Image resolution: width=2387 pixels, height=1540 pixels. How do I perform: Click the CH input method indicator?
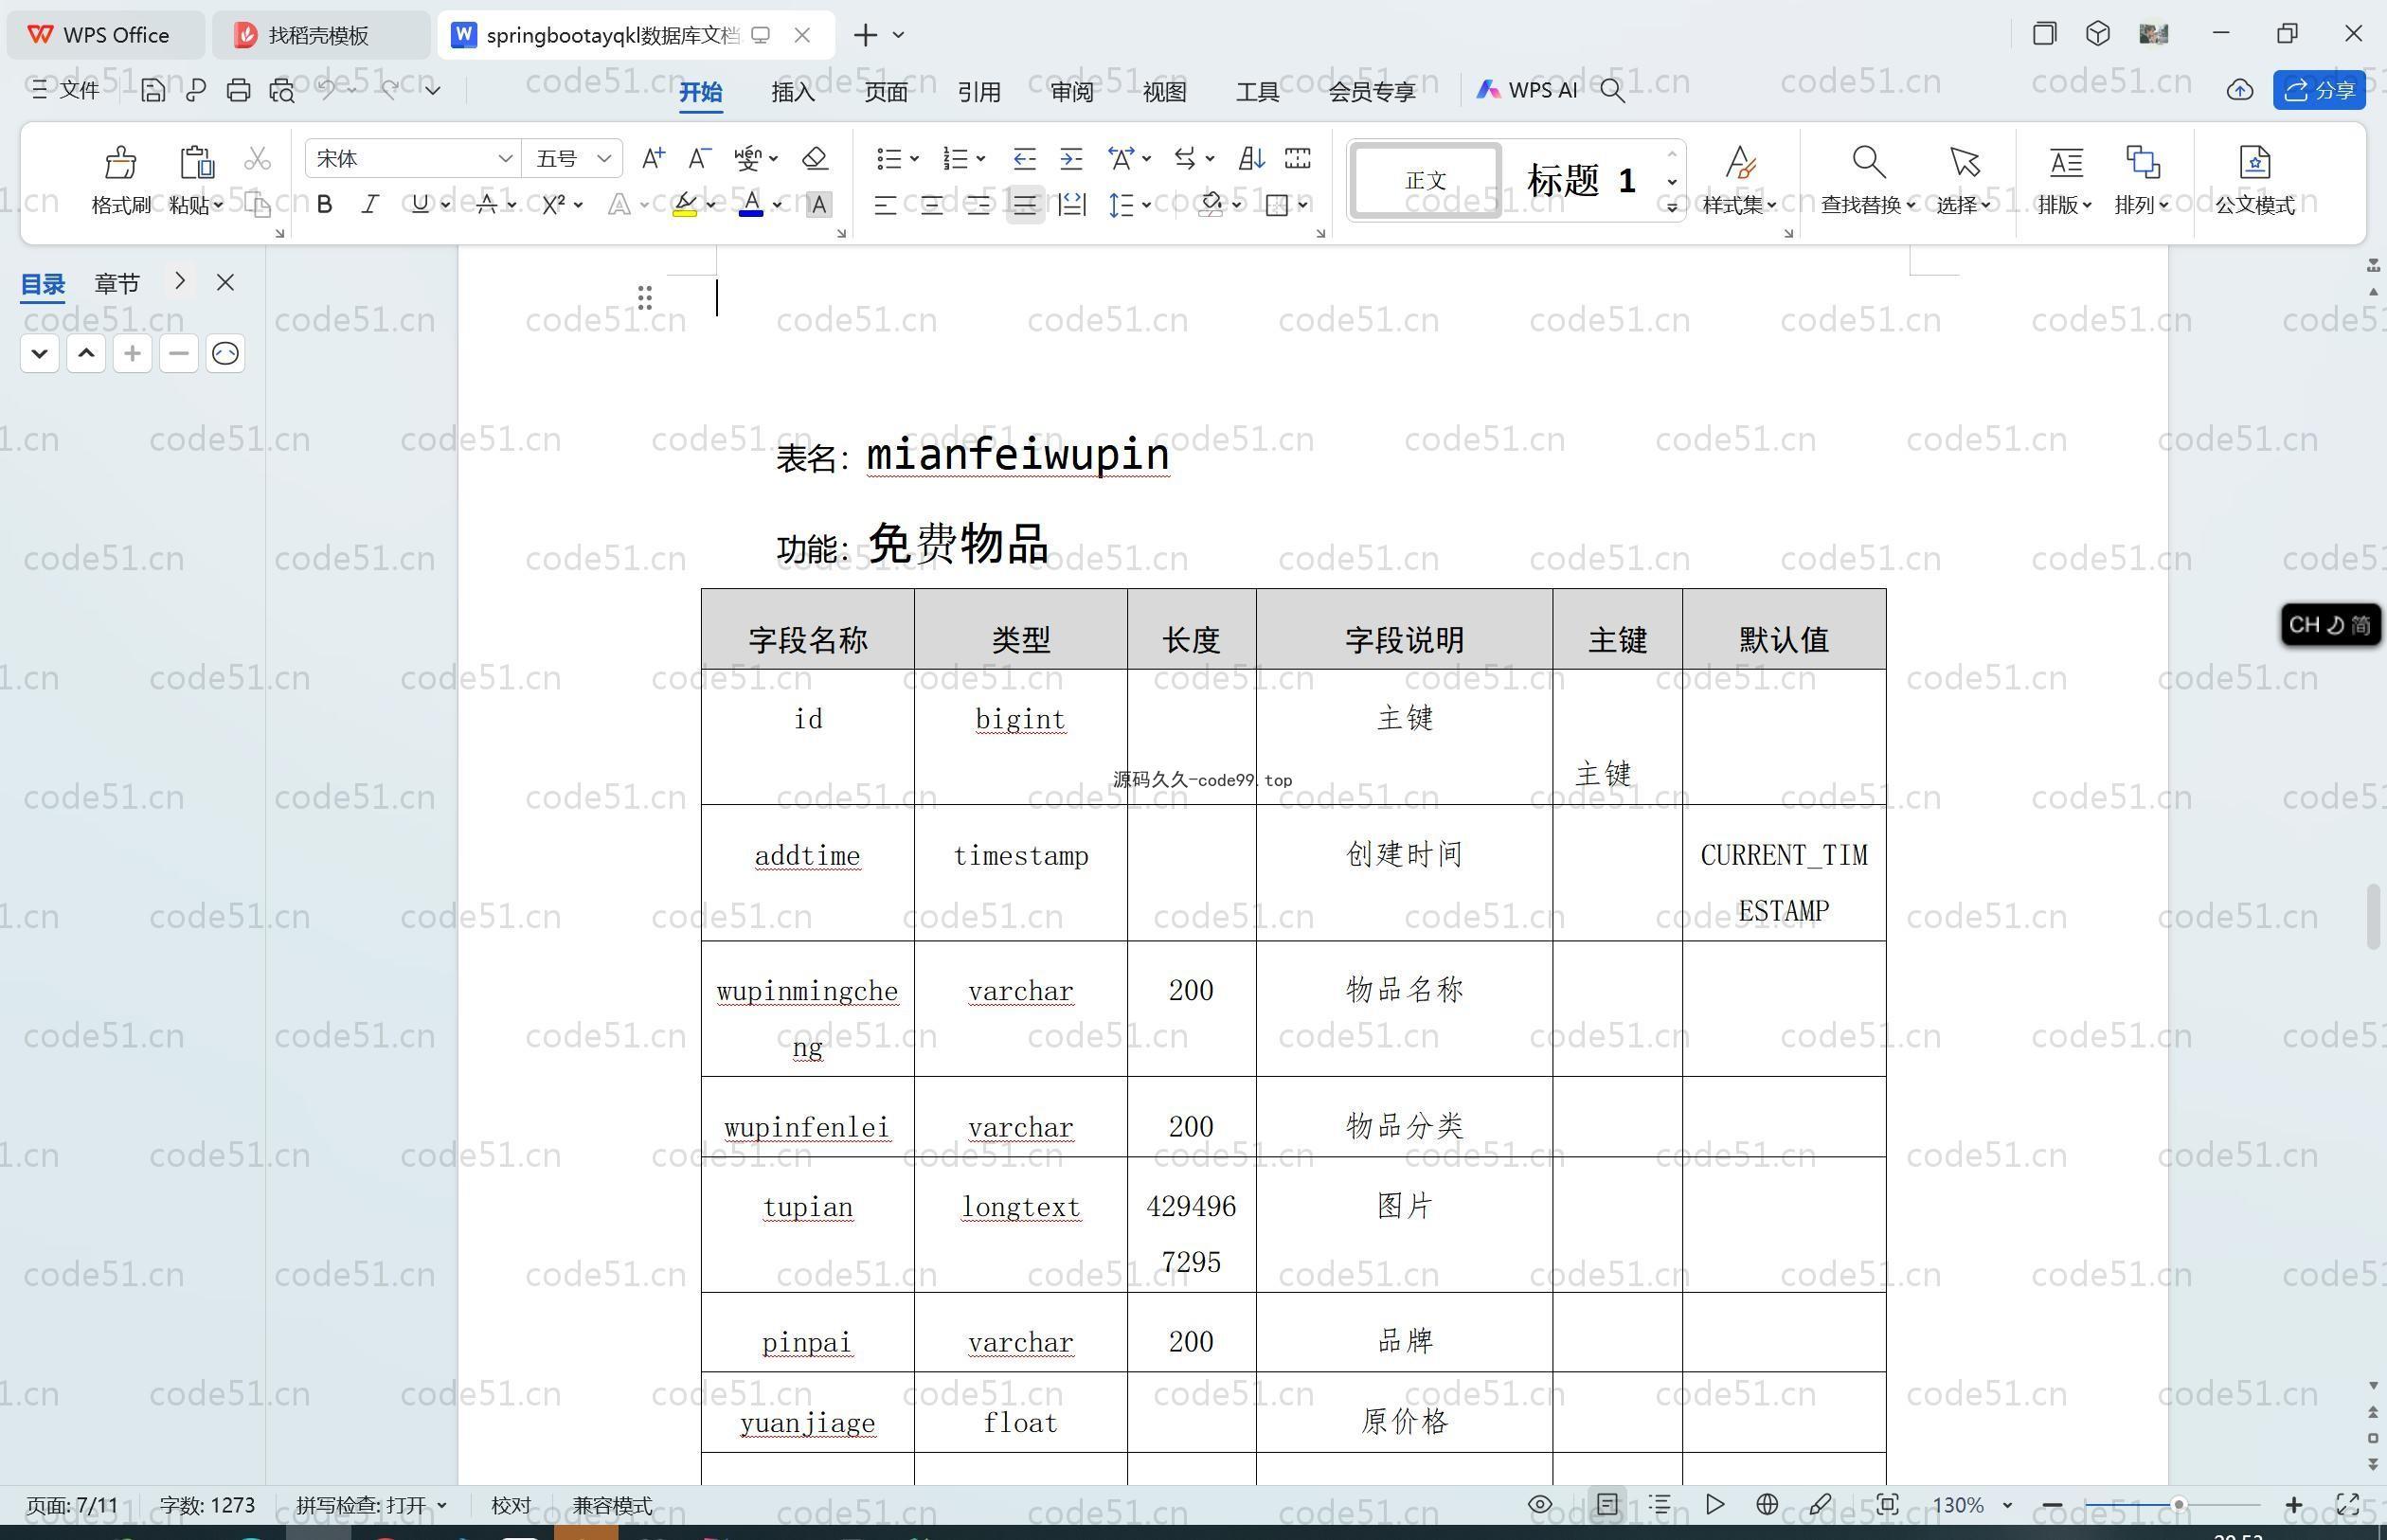tap(2330, 625)
